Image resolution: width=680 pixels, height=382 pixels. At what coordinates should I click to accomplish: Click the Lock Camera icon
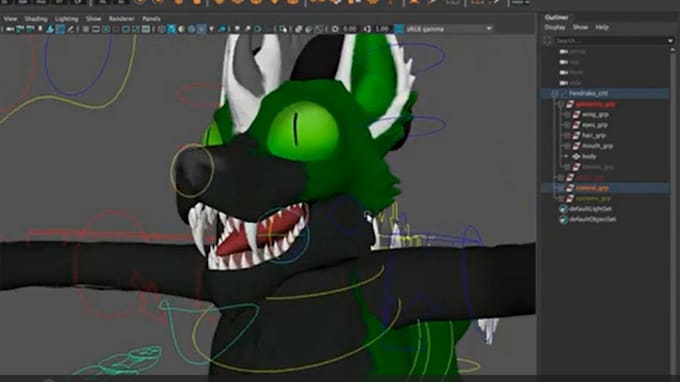coord(20,29)
